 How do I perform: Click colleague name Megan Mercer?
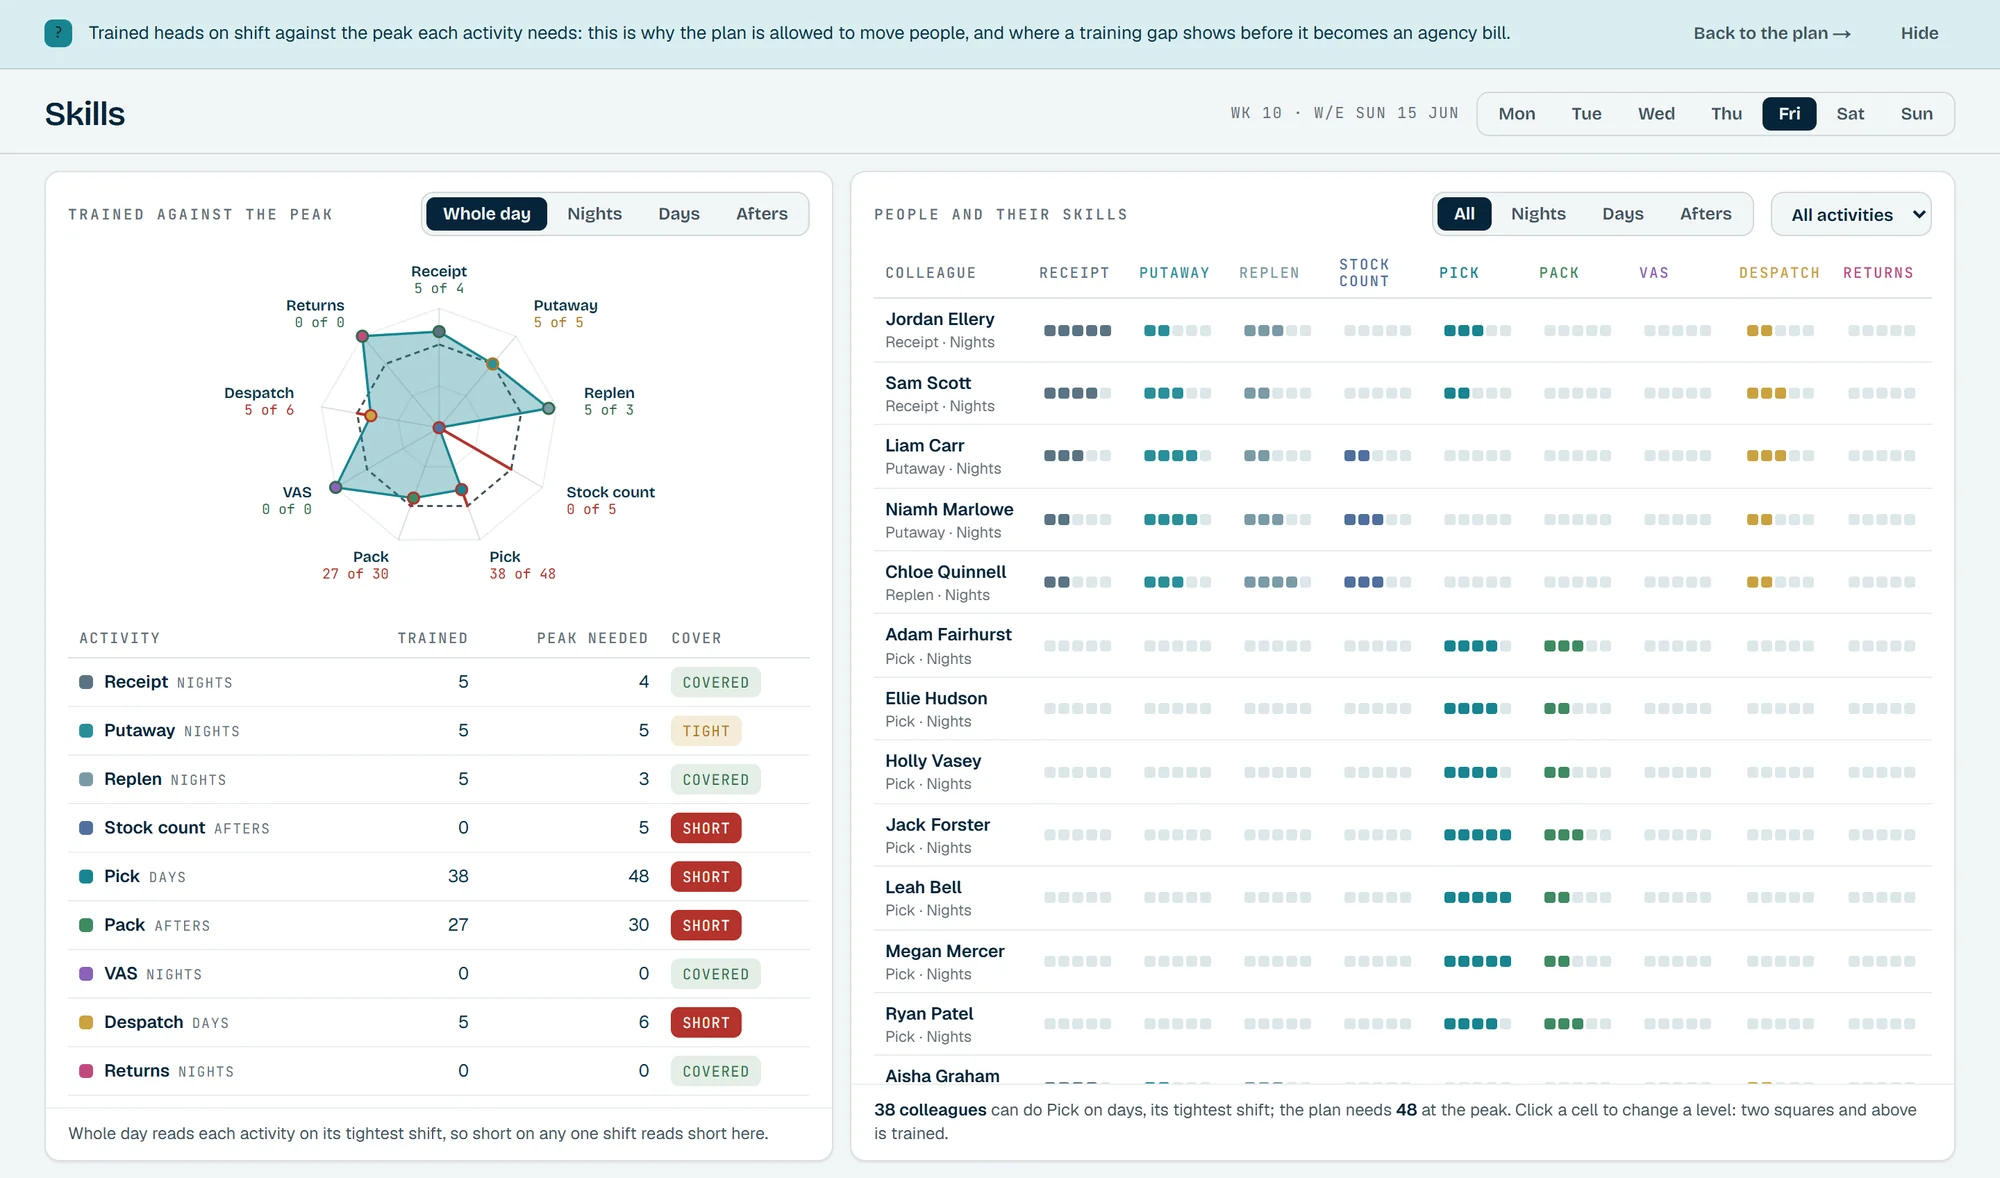coord(945,951)
